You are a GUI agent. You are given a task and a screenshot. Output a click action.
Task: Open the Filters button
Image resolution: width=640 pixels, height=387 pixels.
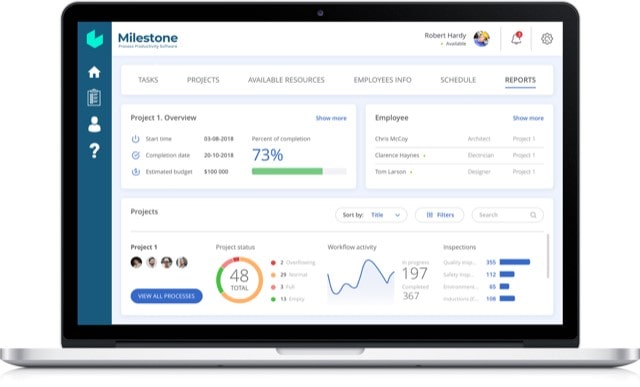[x=440, y=215]
